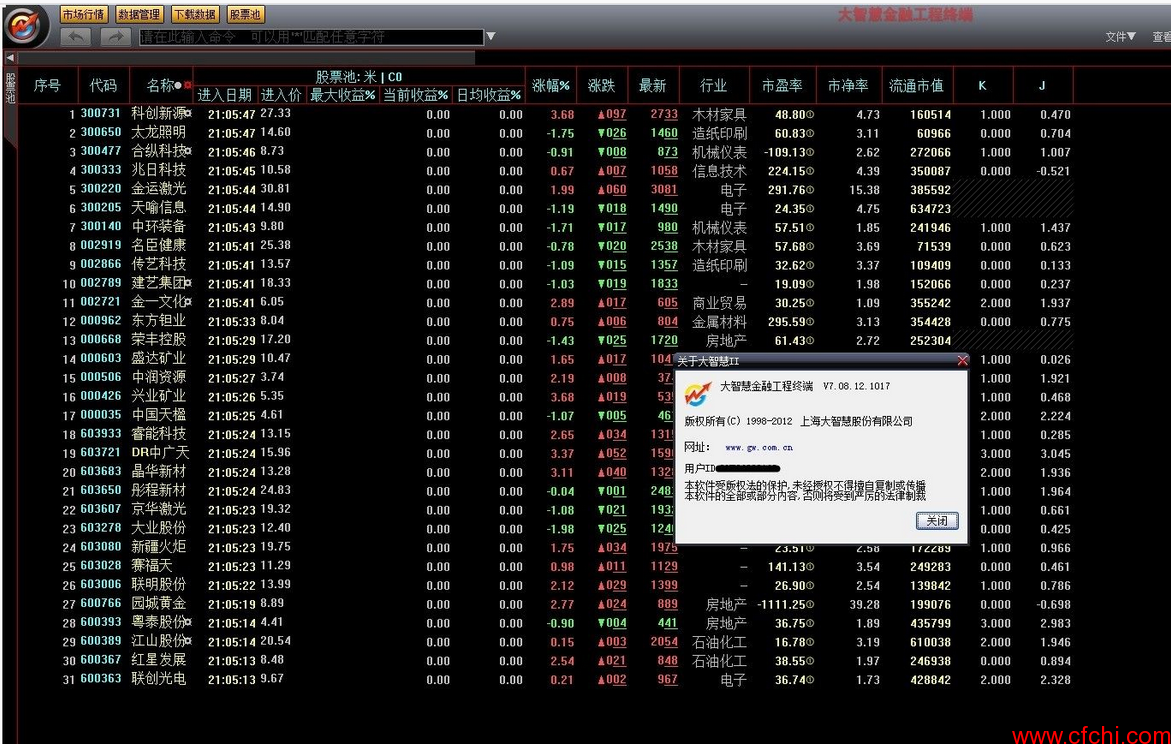Sort by 市盈率 column header

click(x=782, y=85)
